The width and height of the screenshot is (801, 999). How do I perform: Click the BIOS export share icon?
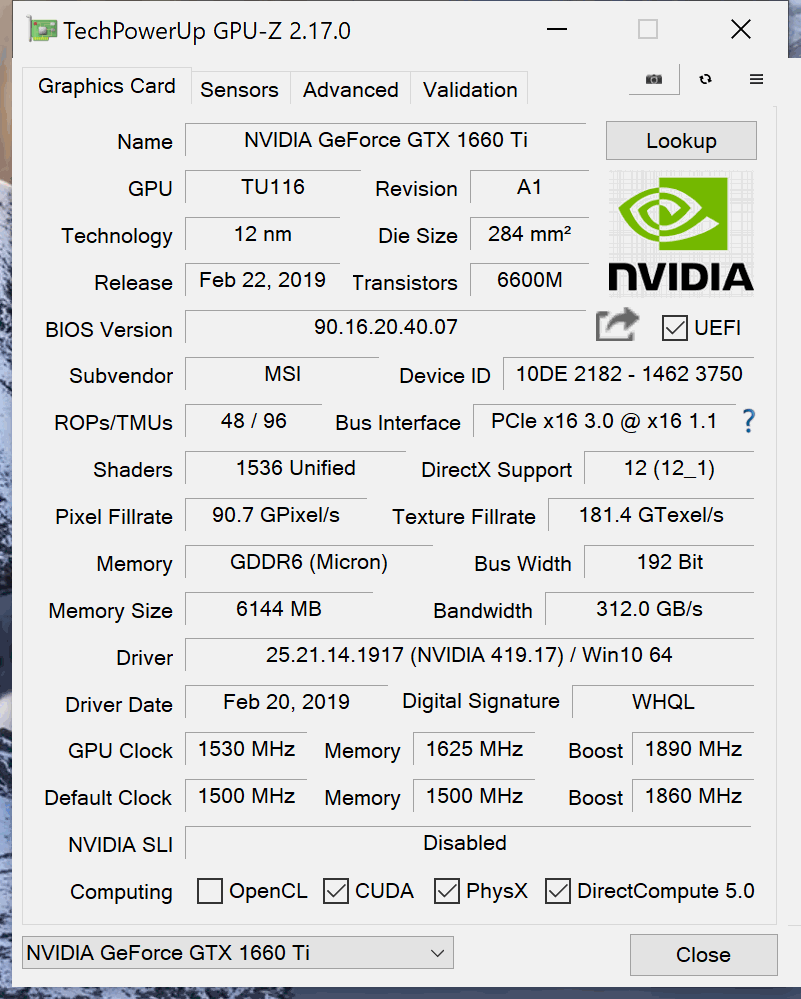point(617,325)
